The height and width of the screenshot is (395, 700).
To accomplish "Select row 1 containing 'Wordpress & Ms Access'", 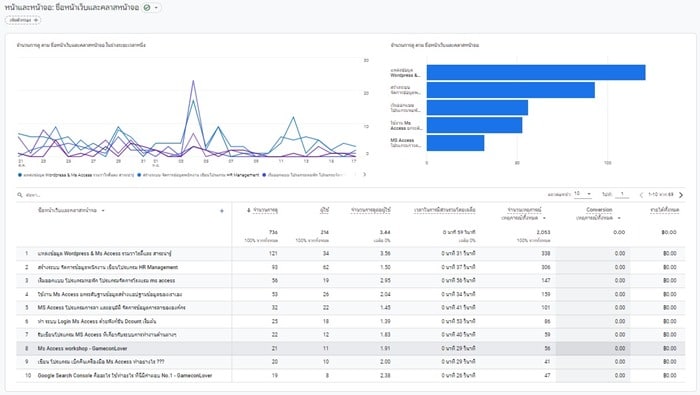I will point(350,254).
